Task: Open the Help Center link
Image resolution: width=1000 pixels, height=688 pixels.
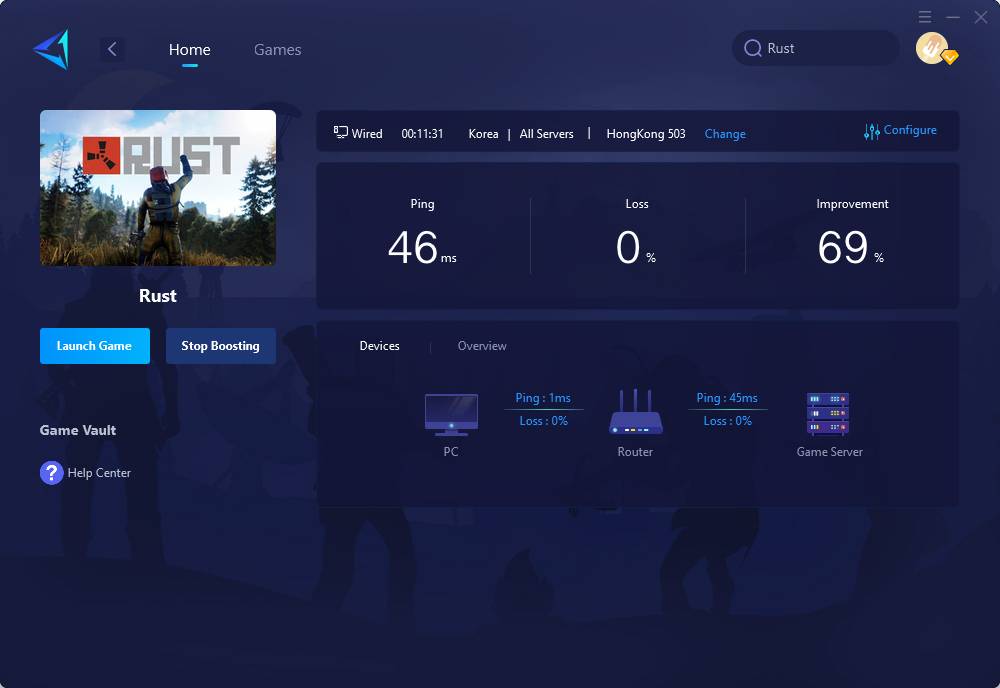Action: pyautogui.click(x=99, y=472)
